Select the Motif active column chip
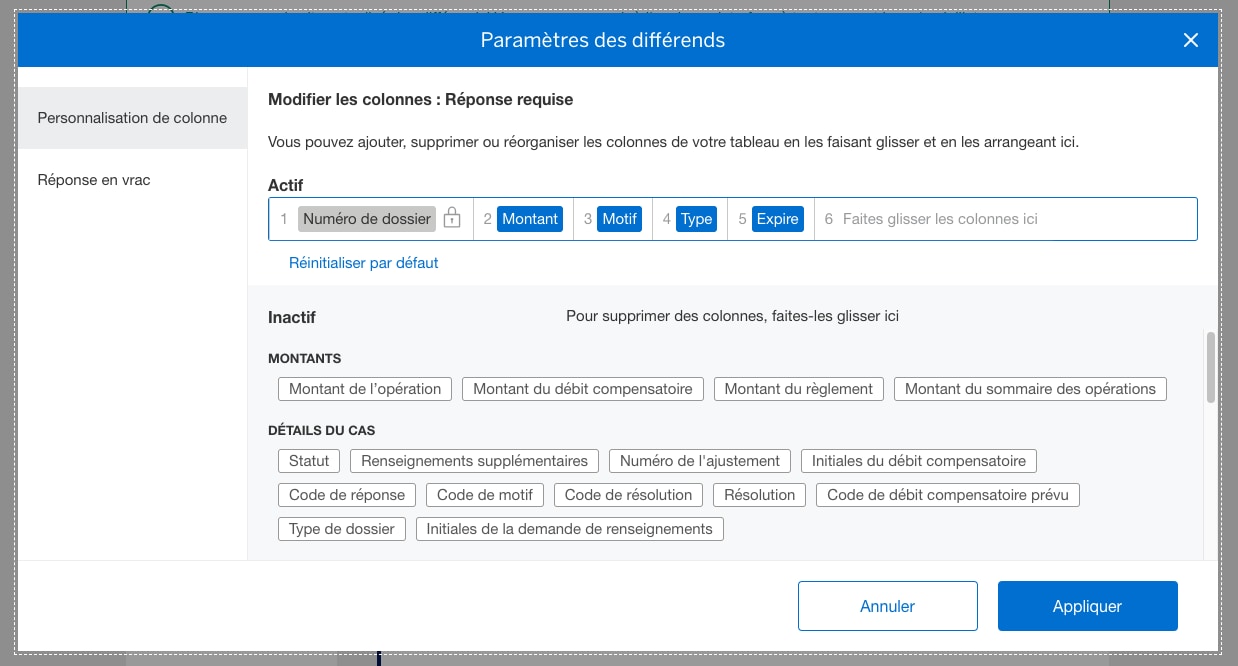 pyautogui.click(x=620, y=218)
